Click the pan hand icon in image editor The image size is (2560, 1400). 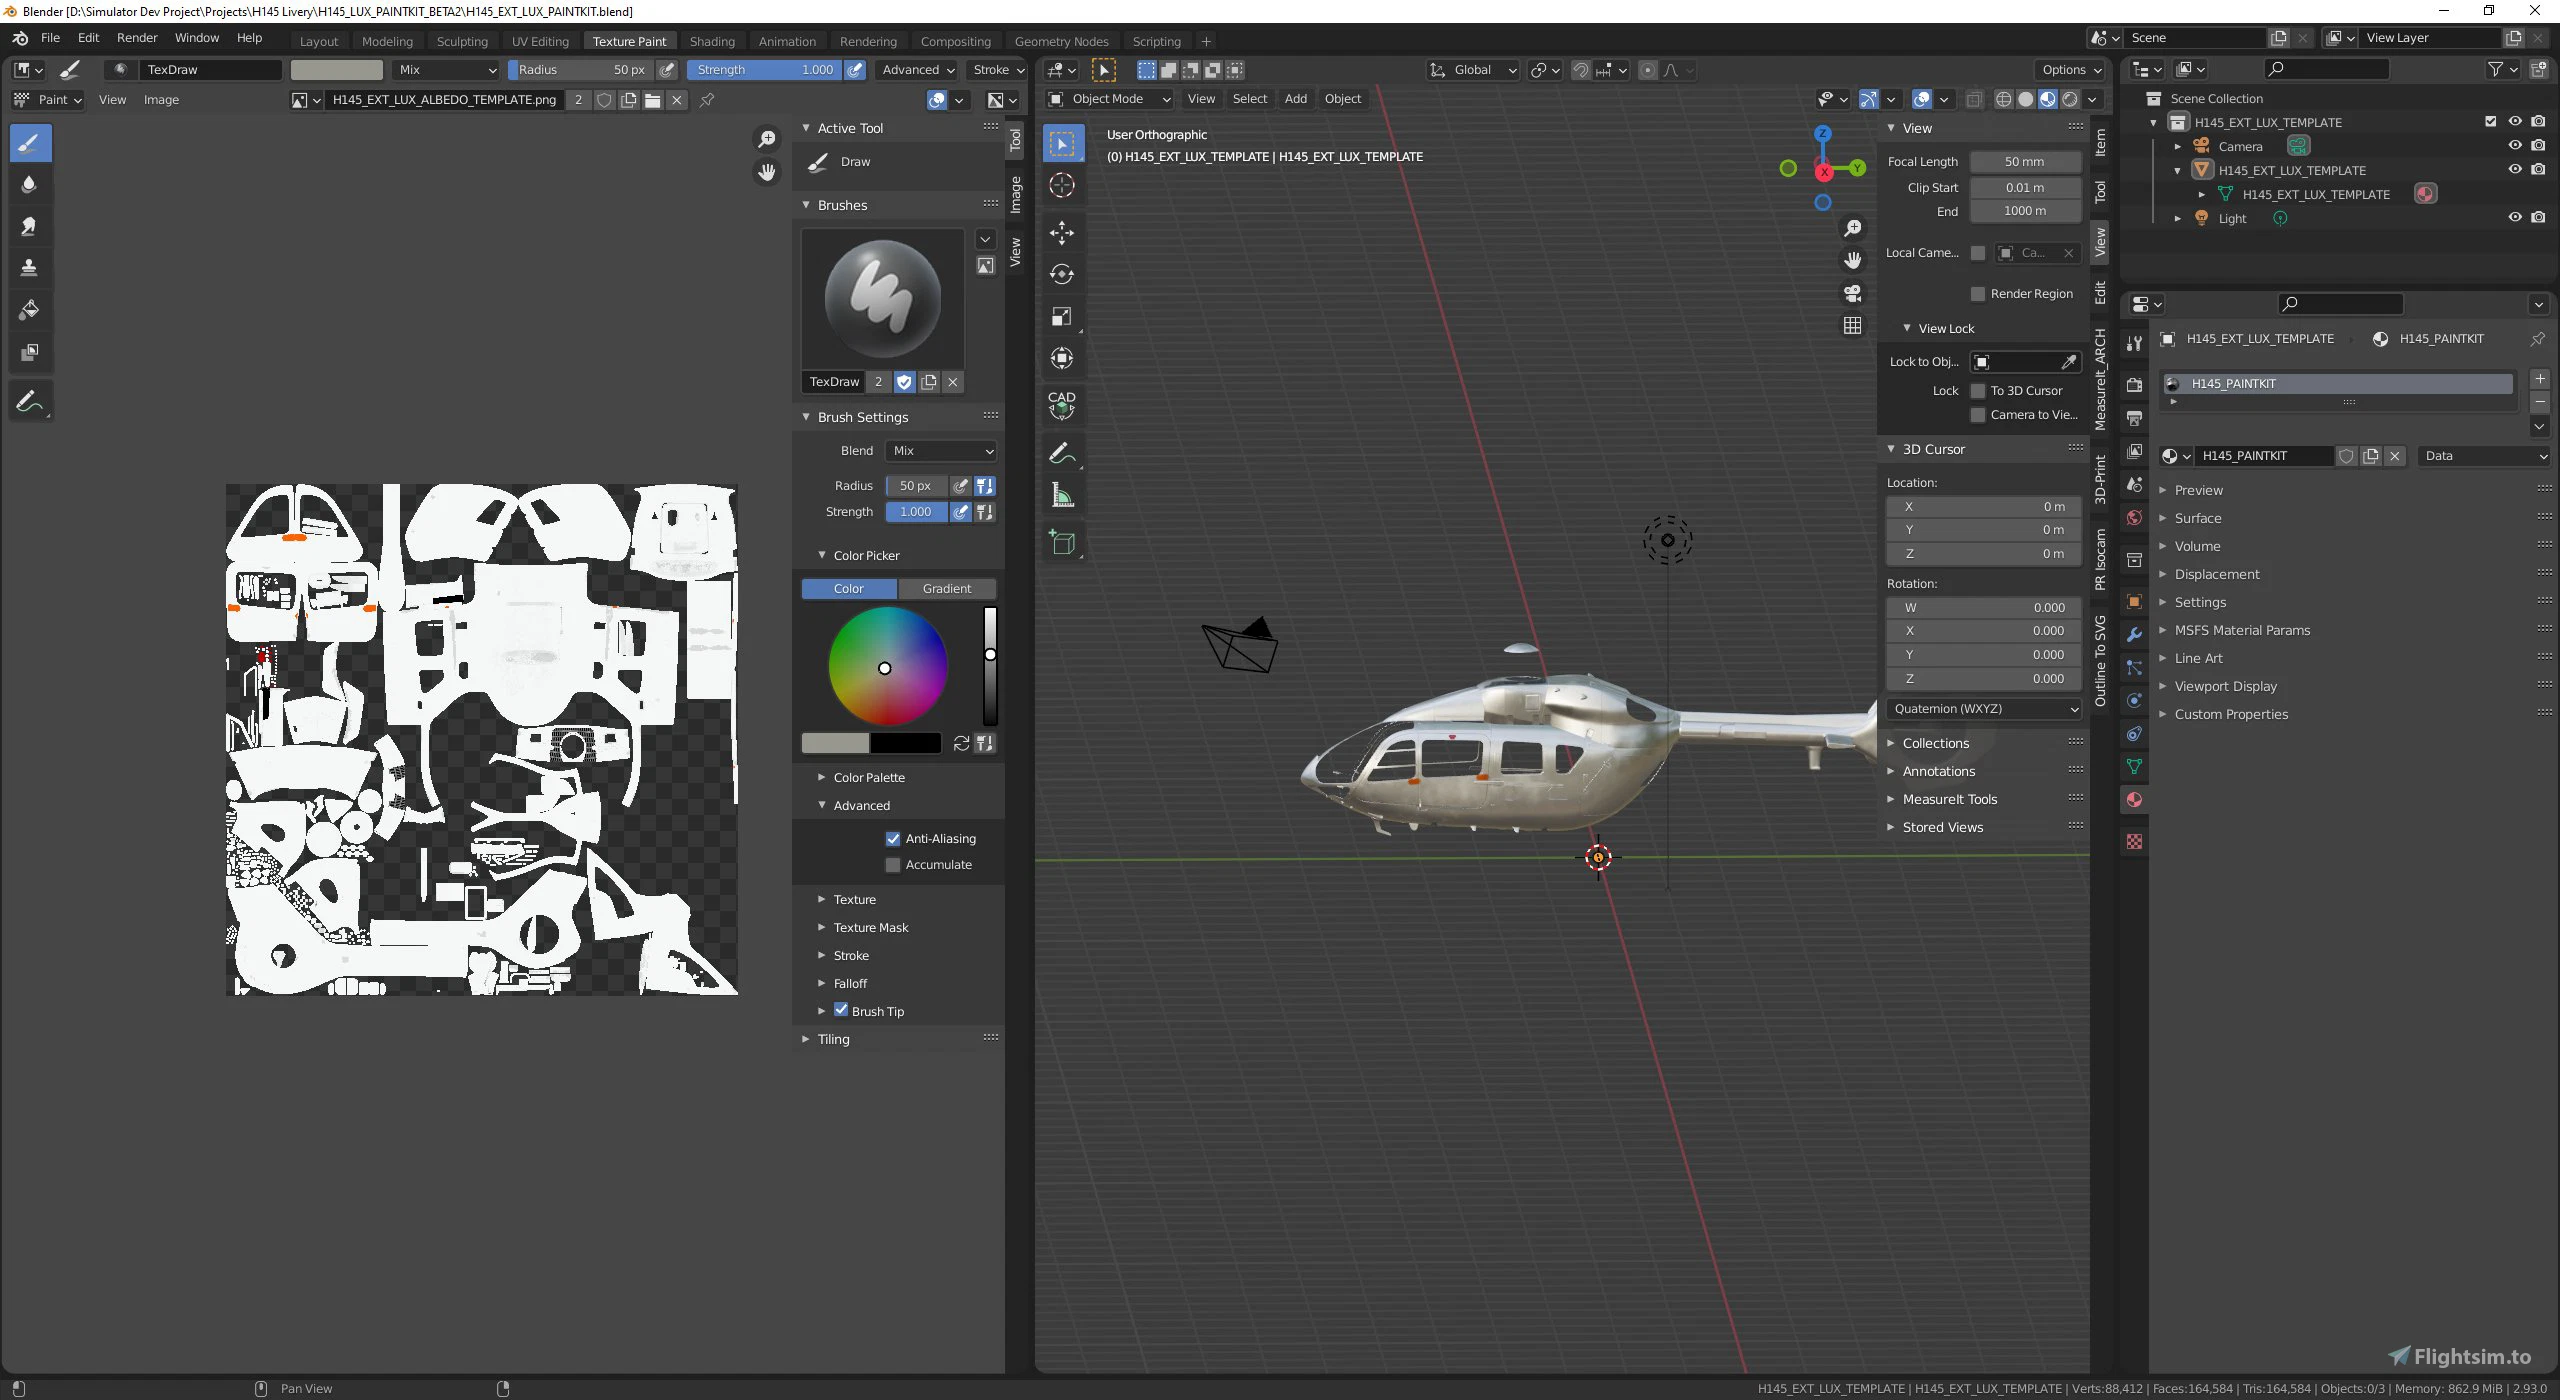767,172
